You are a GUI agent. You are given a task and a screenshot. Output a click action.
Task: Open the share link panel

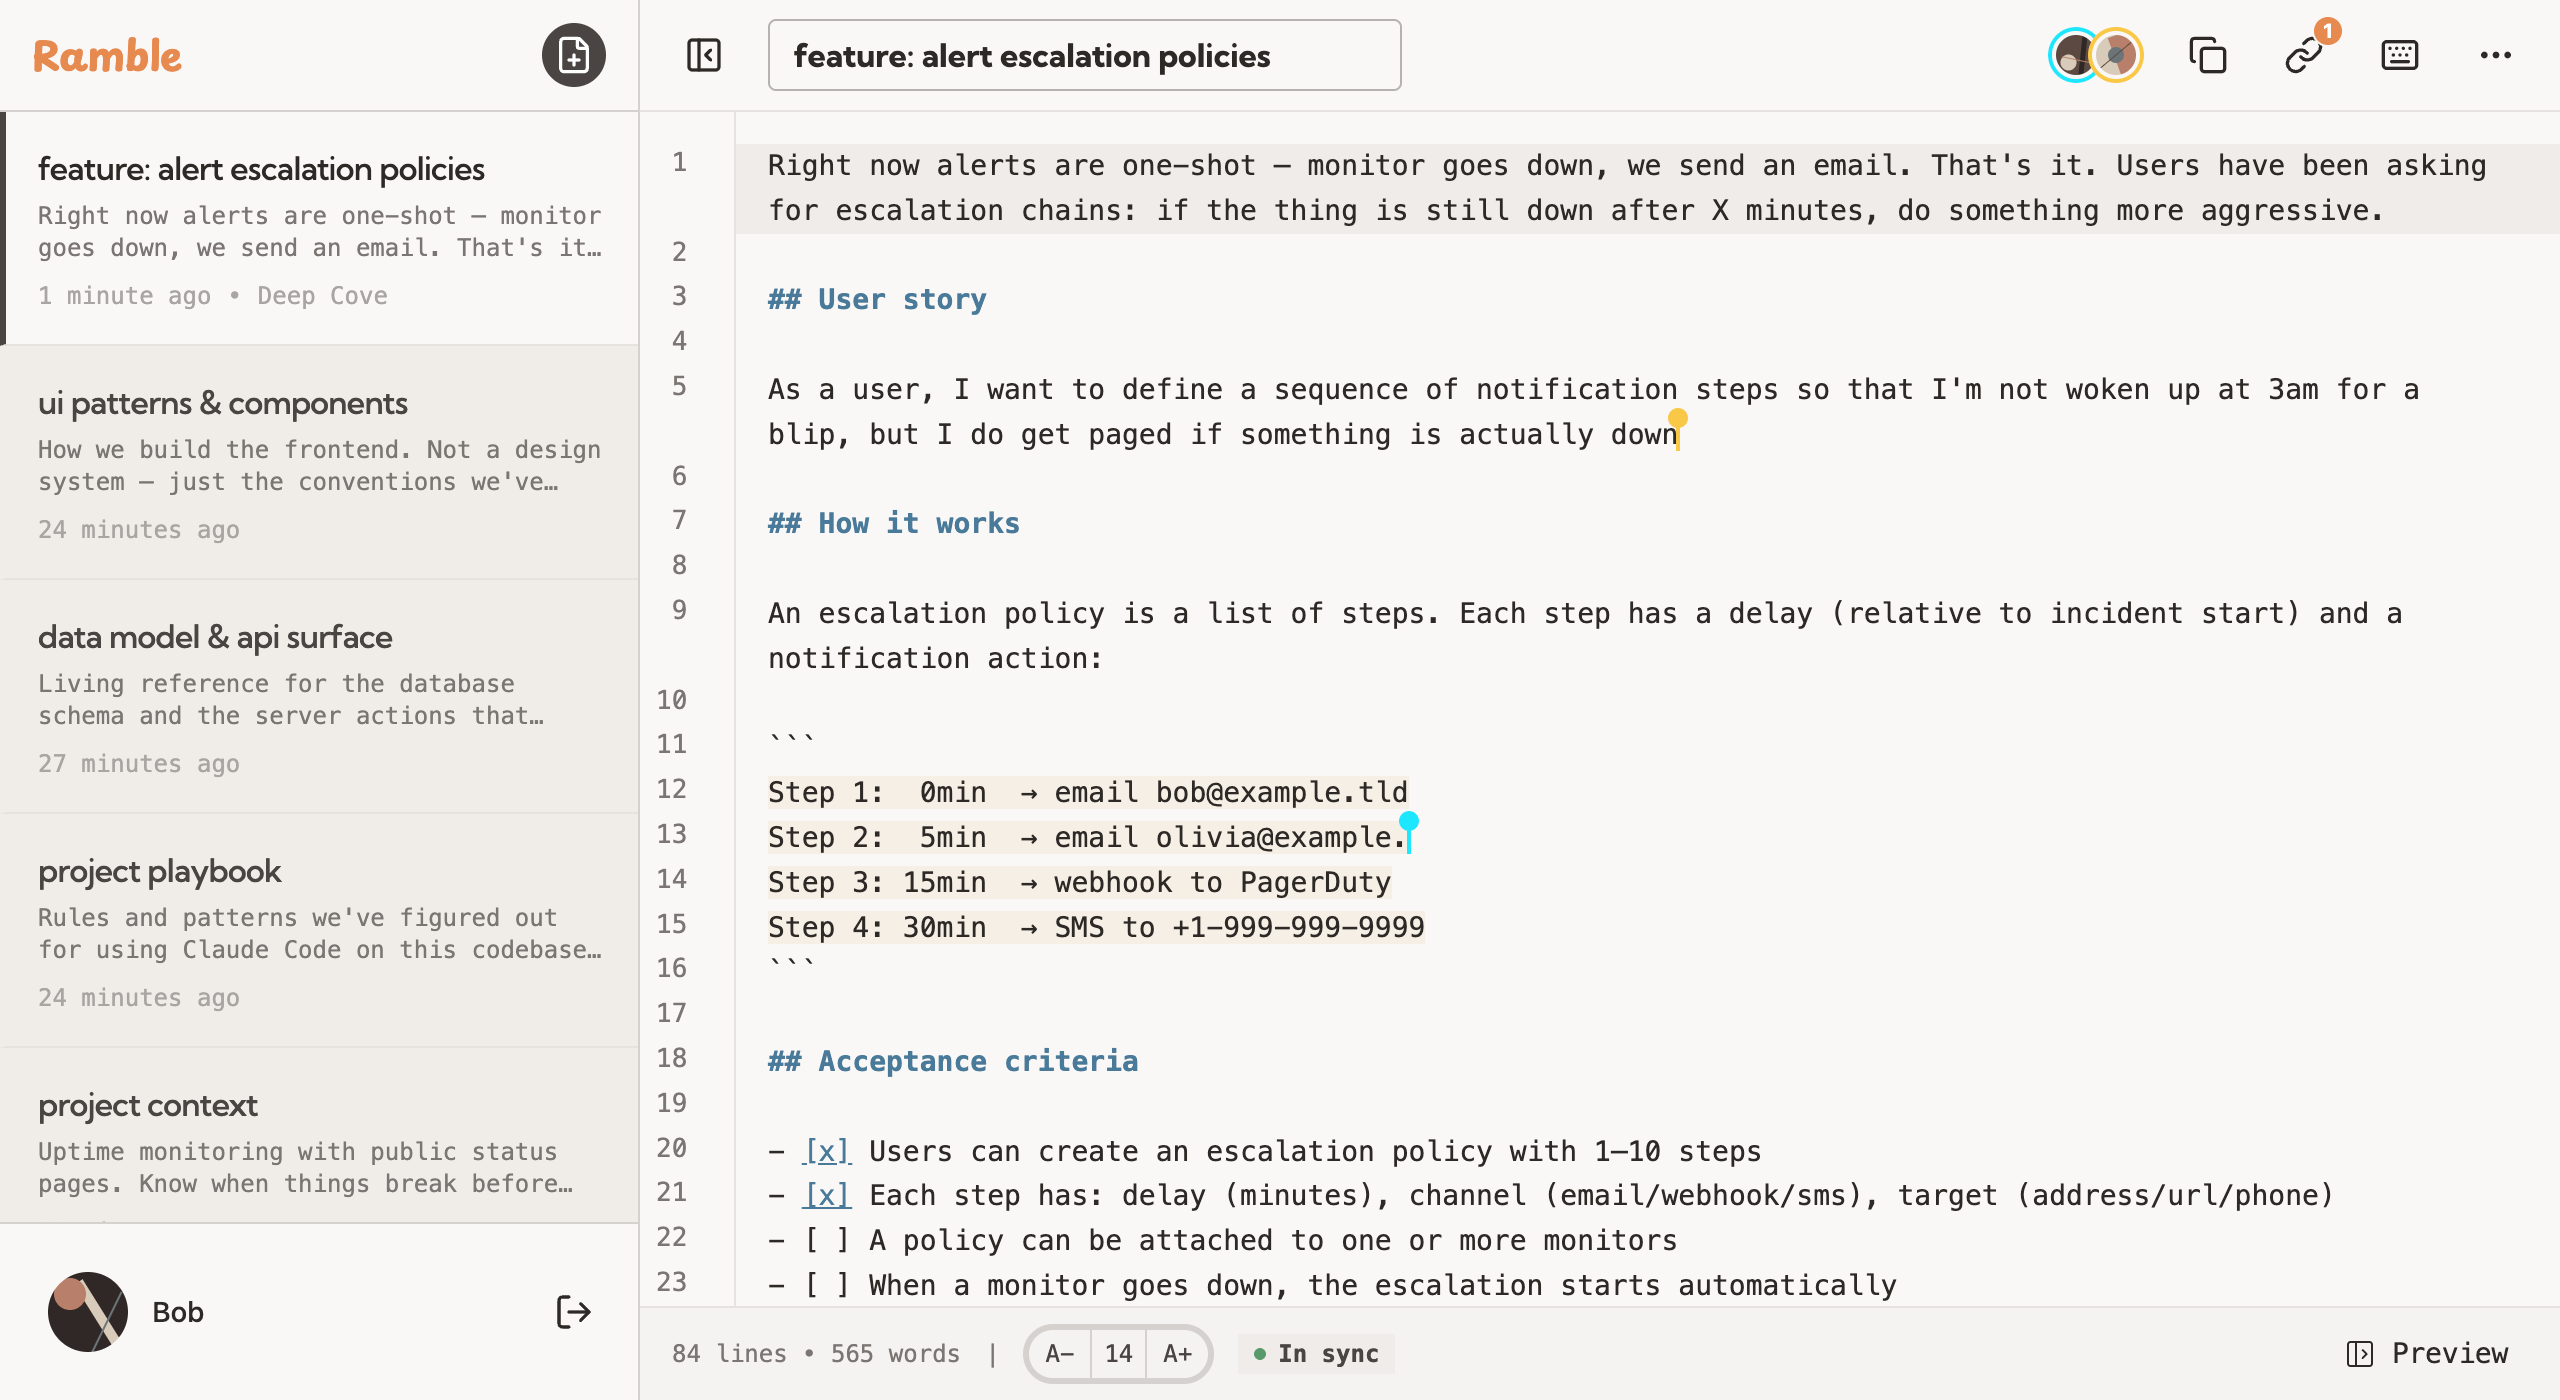(2305, 55)
